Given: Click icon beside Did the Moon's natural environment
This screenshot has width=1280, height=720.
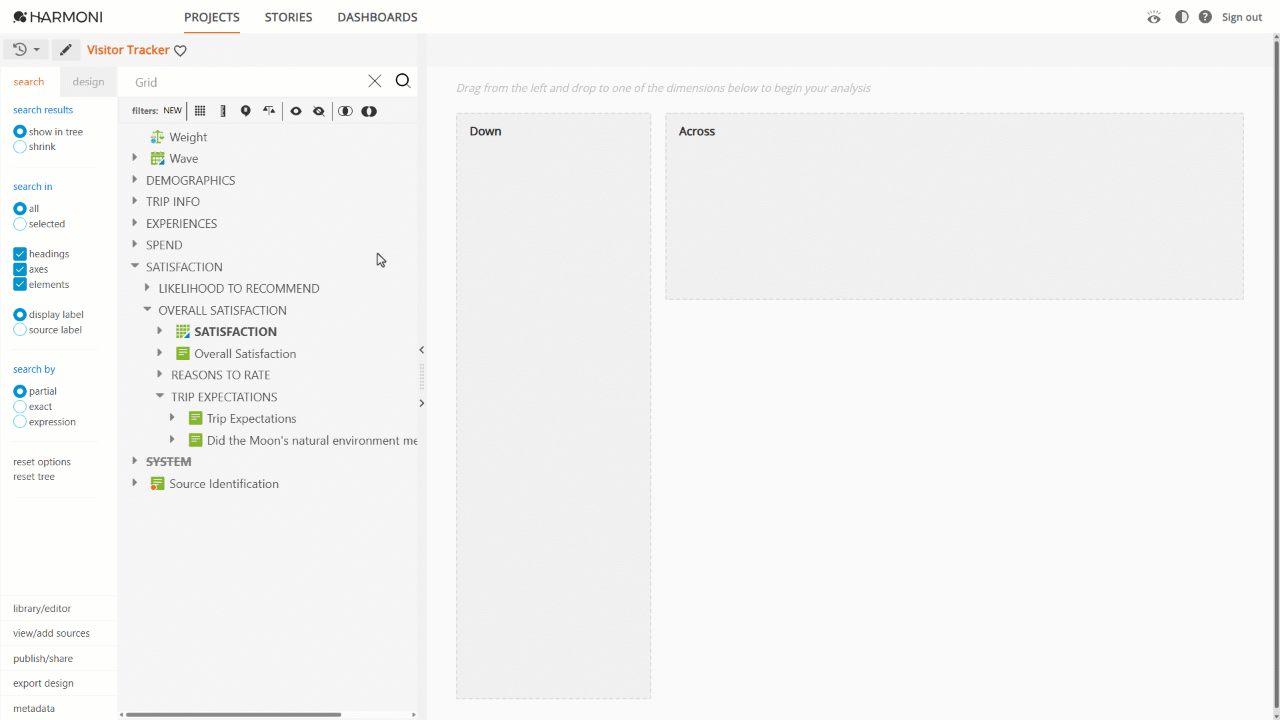Looking at the screenshot, I should point(195,440).
